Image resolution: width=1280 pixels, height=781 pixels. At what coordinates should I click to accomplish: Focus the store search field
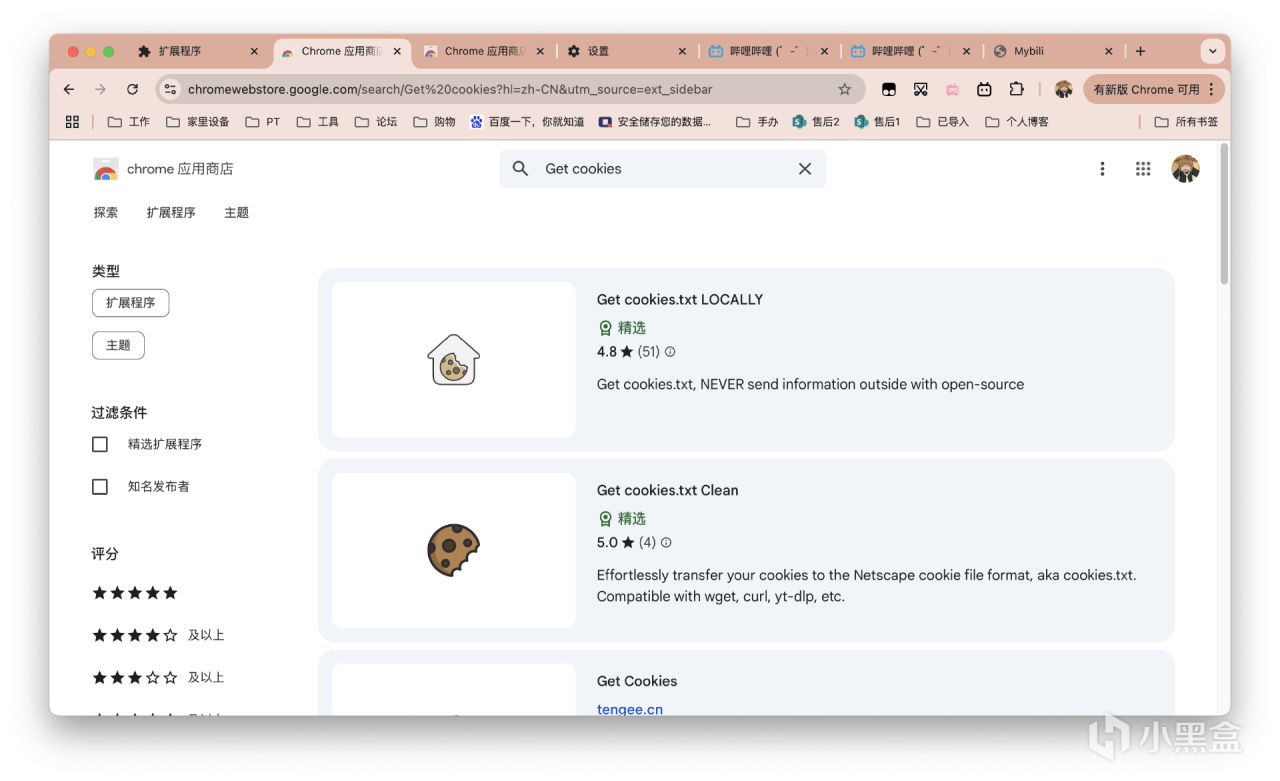point(664,169)
